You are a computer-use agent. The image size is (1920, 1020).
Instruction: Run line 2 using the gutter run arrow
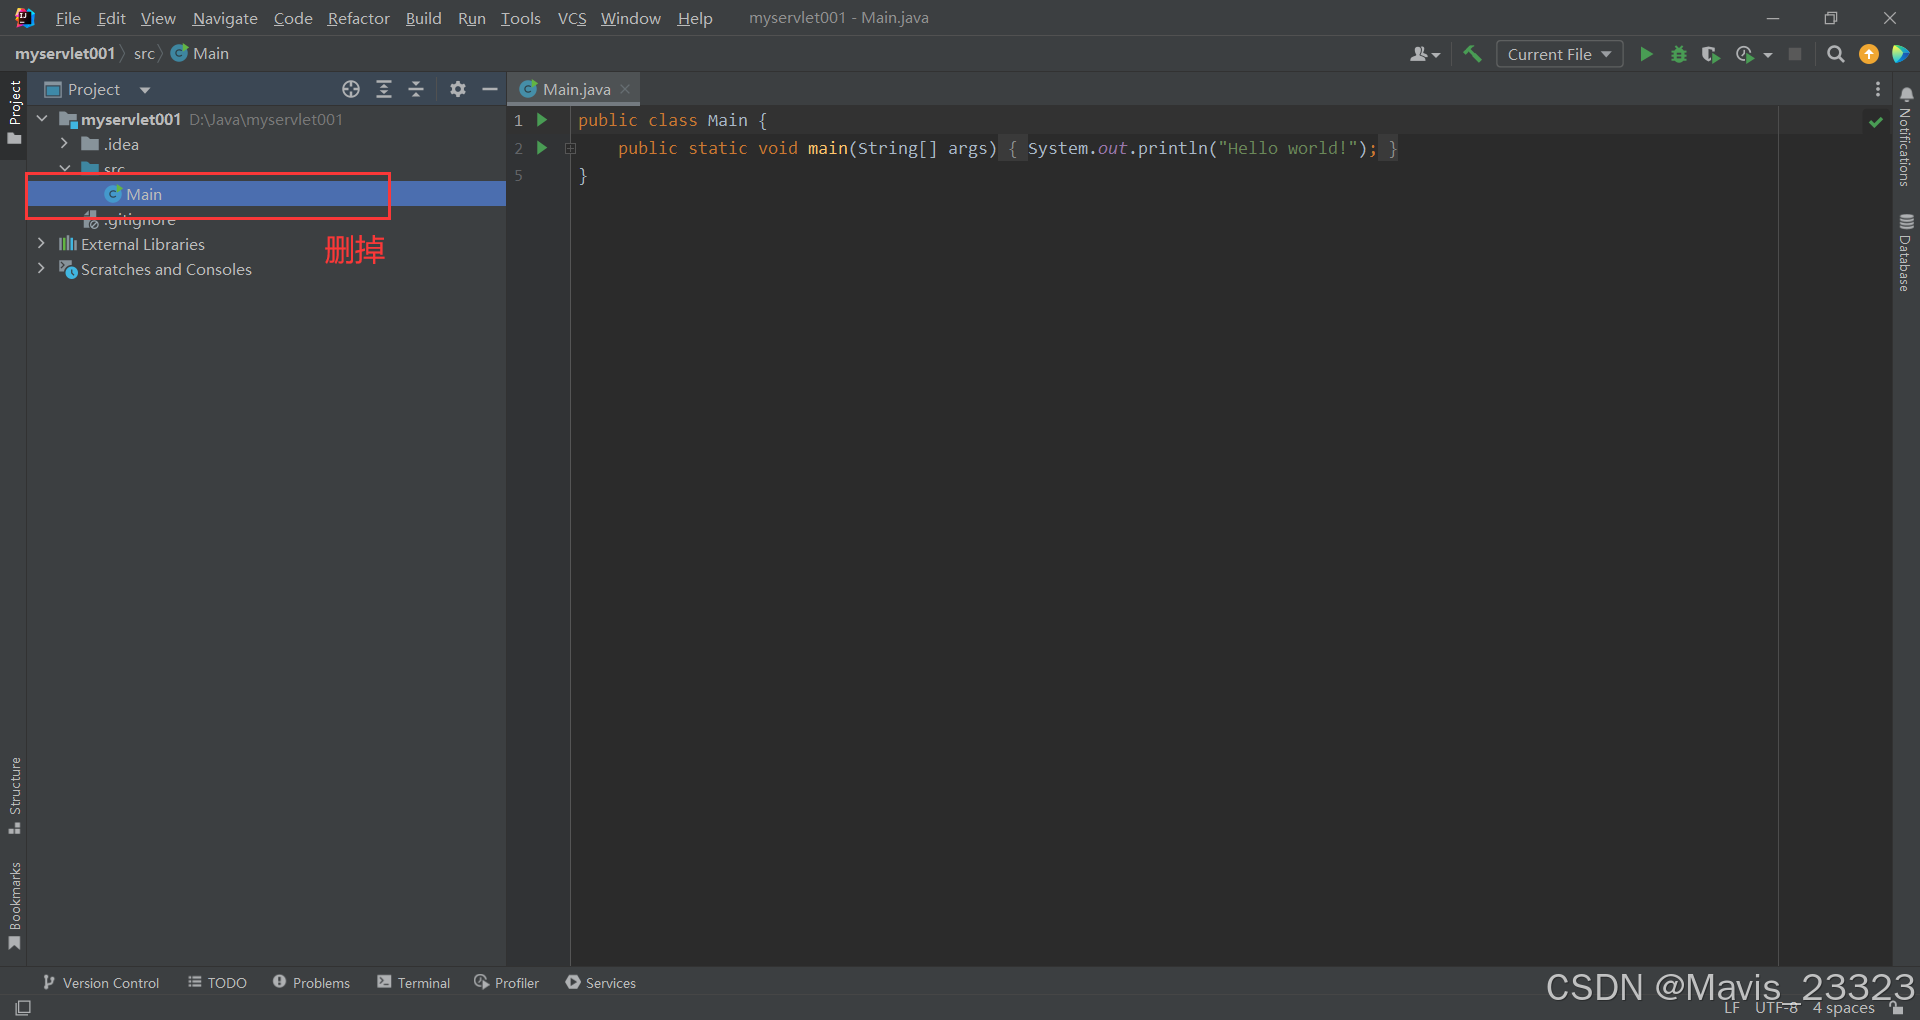[x=543, y=148]
